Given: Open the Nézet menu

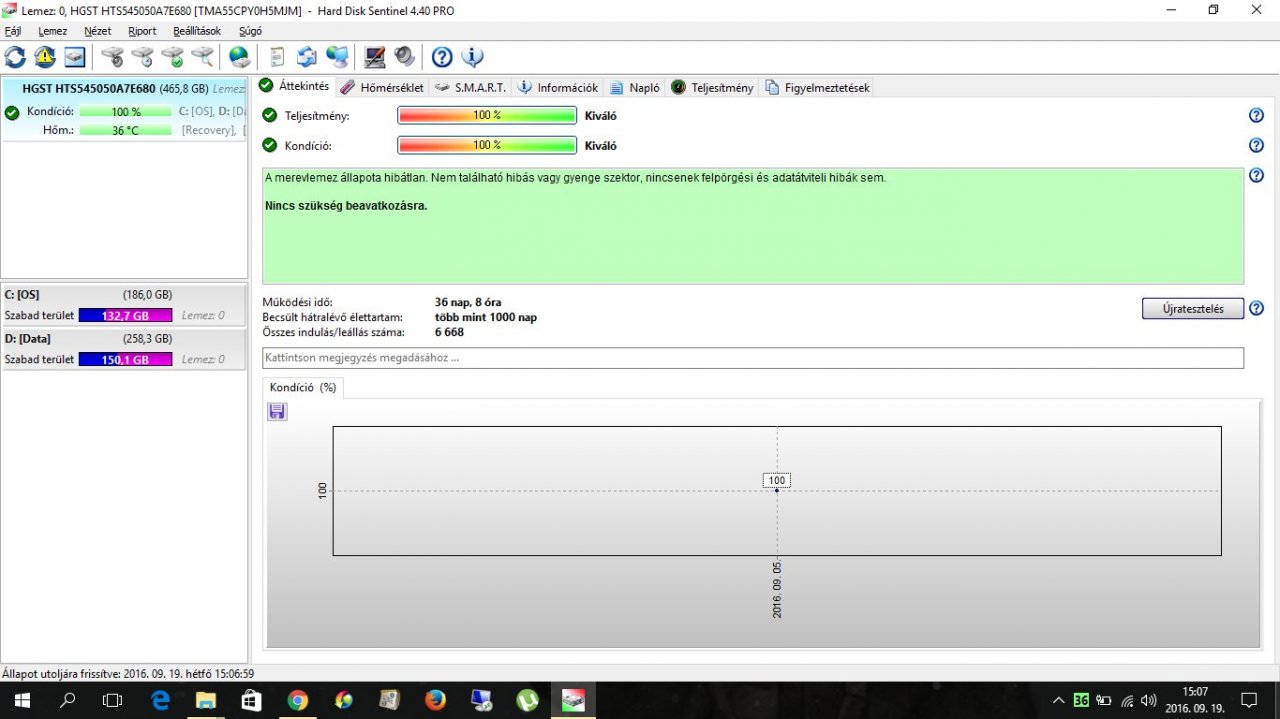Looking at the screenshot, I should coord(98,31).
